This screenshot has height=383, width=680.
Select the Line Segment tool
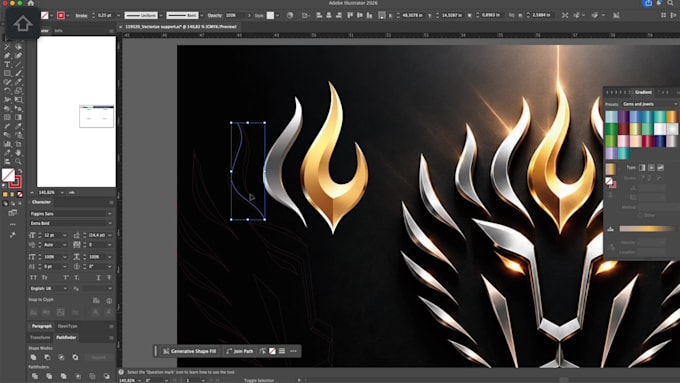tap(18, 64)
